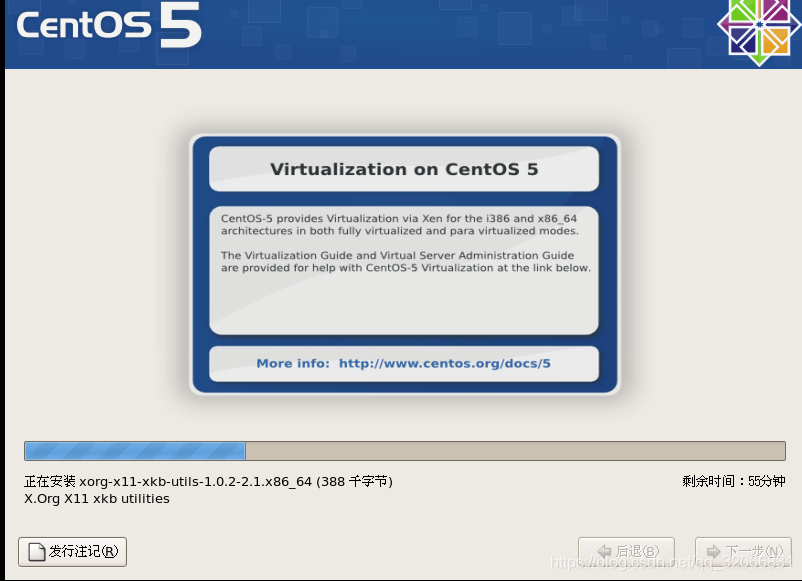Viewport: 802px width, 581px height.
Task: Open the http://www.centos.org/docs/5 link
Action: [444, 364]
